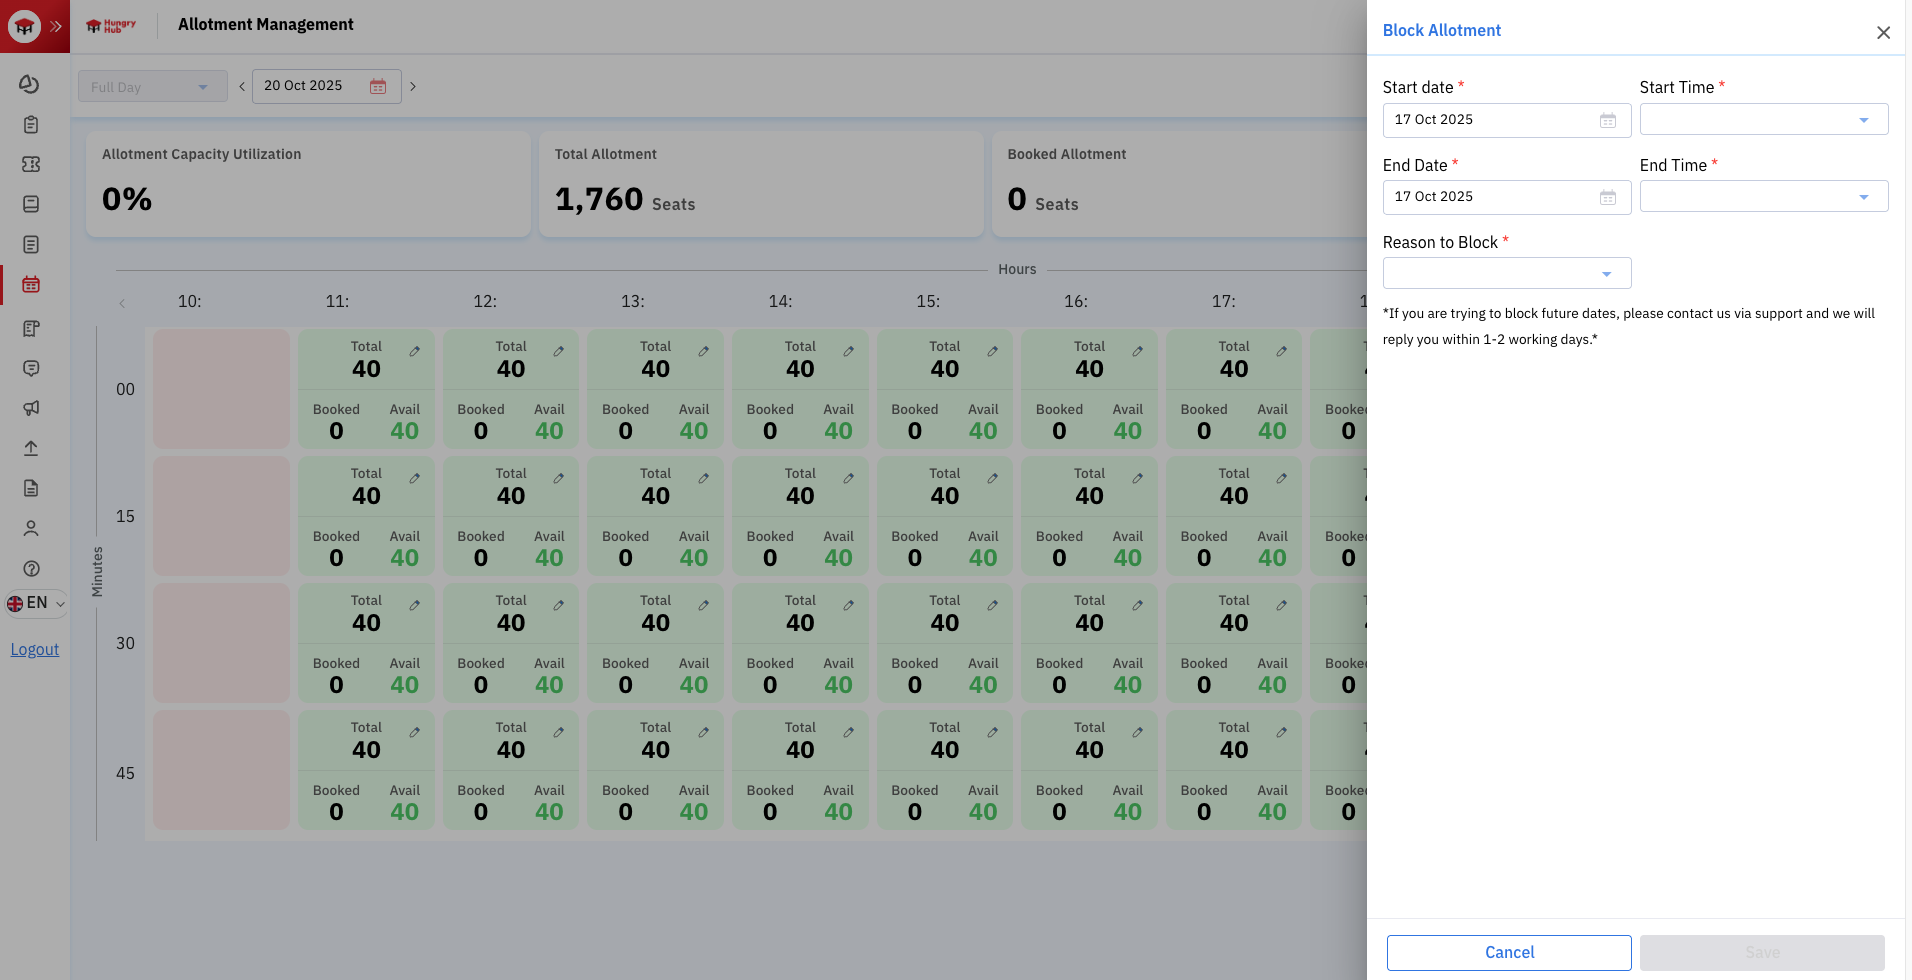Image resolution: width=1912 pixels, height=980 pixels.
Task: Click the upload icon in the sidebar
Action: pyautogui.click(x=31, y=448)
